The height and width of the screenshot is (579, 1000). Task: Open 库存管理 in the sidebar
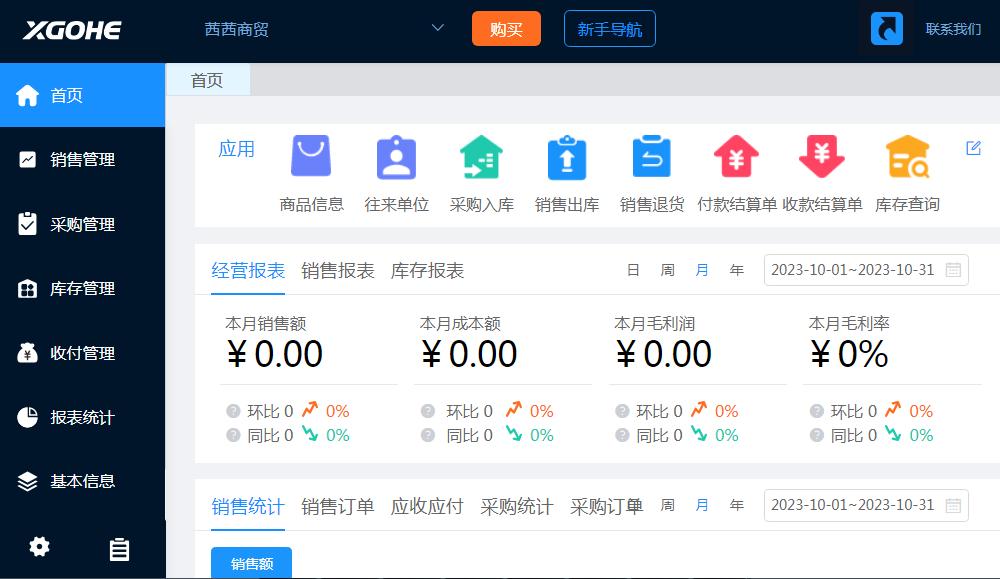coord(82,288)
